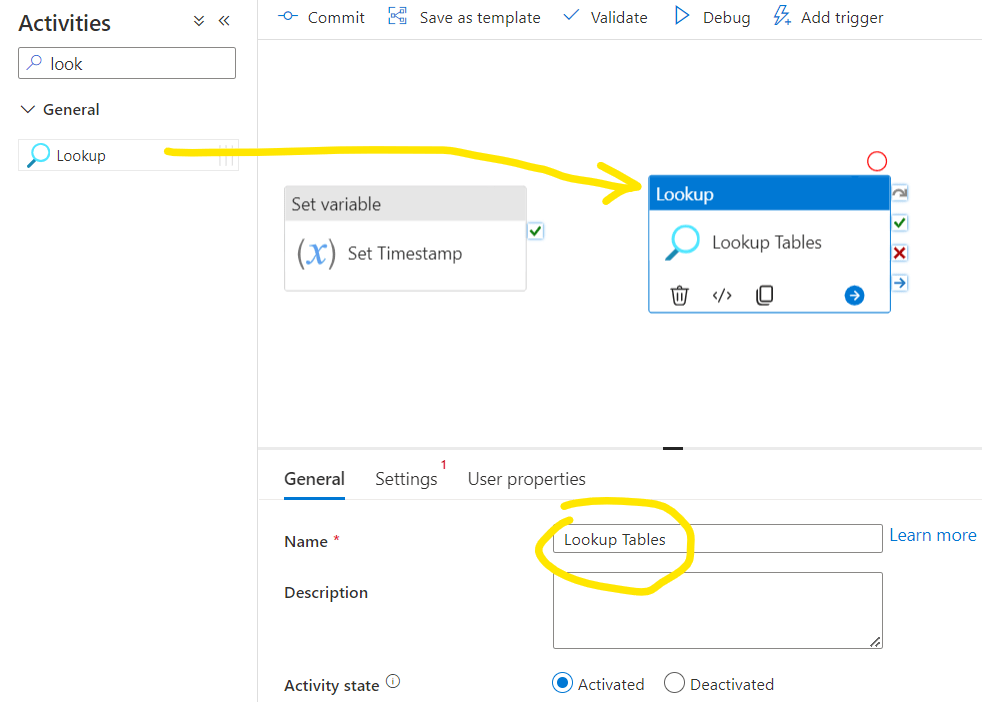Collapse the General activities group
Image resolution: width=982 pixels, height=702 pixels.
point(28,110)
